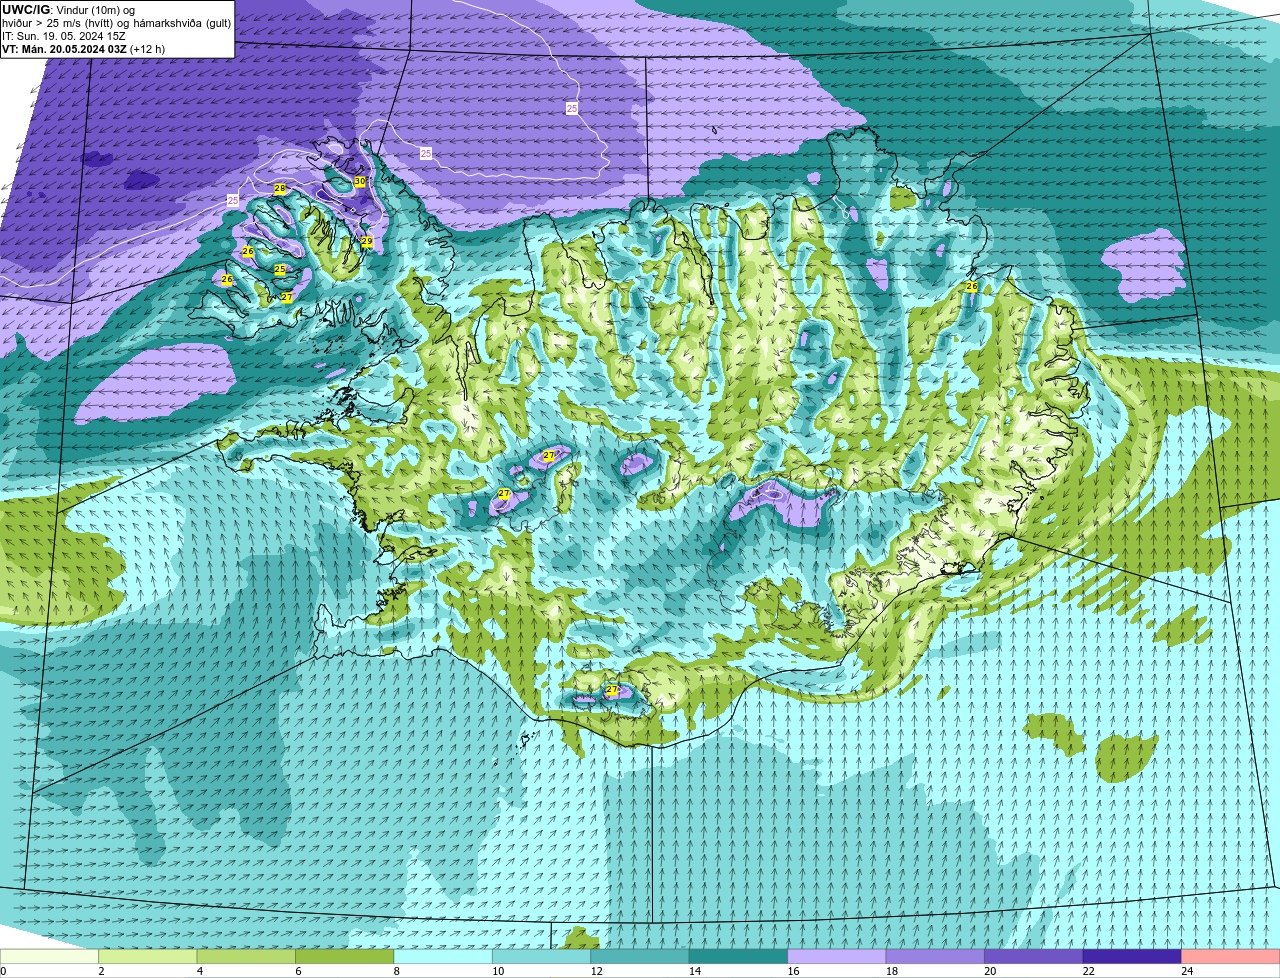
Task: Click the "VT: Mán. 20.05.2024 03Z (+12 h)" line
Action: coord(84,48)
